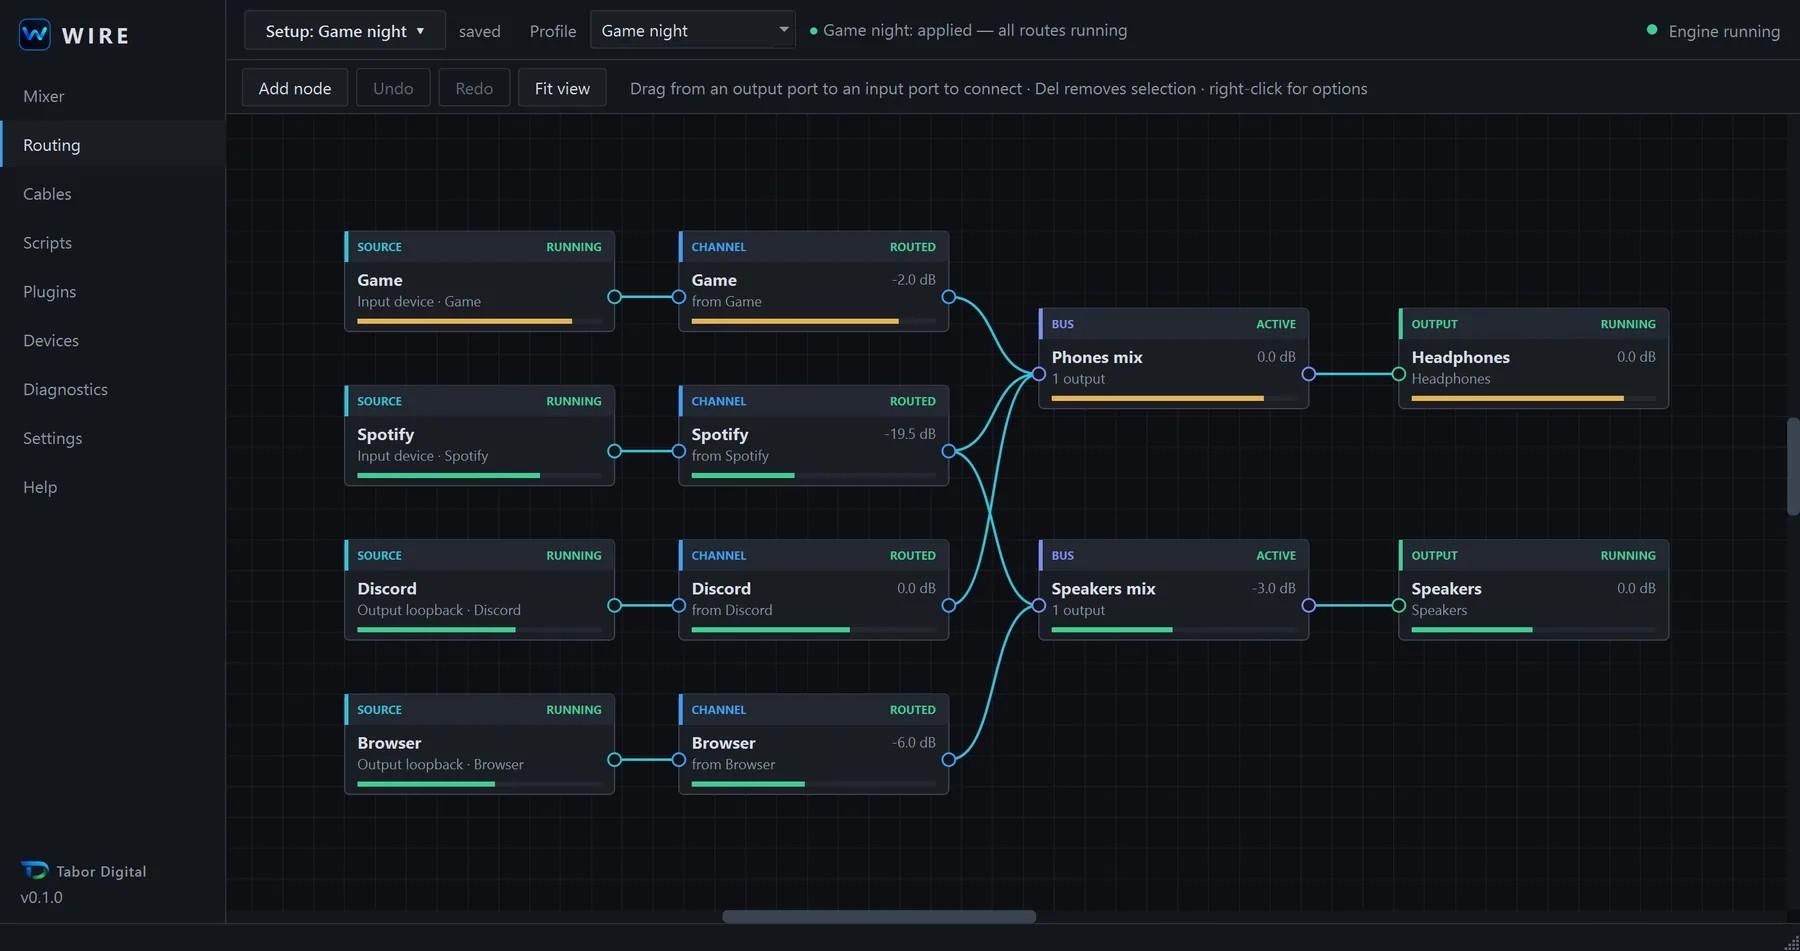Click the vertical canvas scrollbar thumb
The width and height of the screenshot is (1800, 951).
pyautogui.click(x=1793, y=467)
